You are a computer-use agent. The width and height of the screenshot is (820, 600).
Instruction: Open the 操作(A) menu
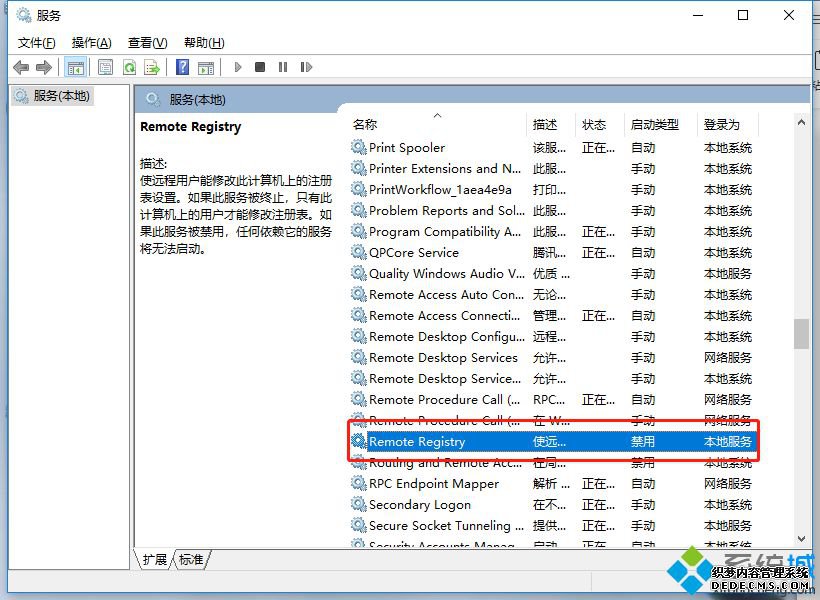(x=92, y=43)
